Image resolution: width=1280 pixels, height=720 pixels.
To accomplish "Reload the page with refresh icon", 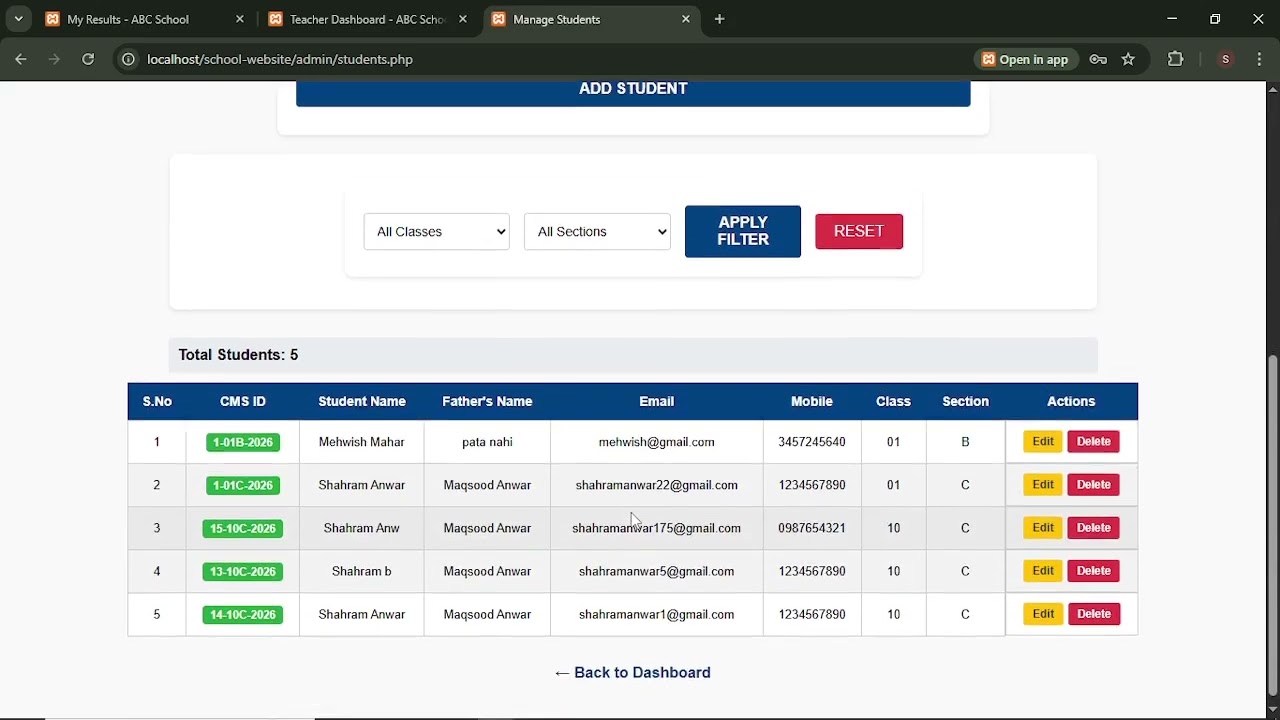I will (x=88, y=59).
